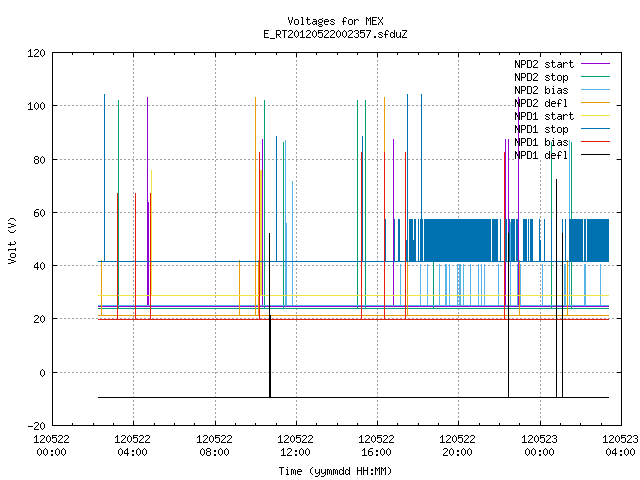Viewport: 640px width, 480px height.
Task: Click the black NPD1 defl legend line
Action: coord(595,155)
